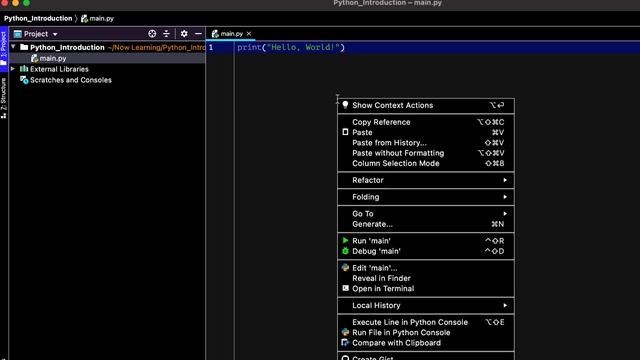Expand the Refactor submenu arrow

[x=505, y=180]
